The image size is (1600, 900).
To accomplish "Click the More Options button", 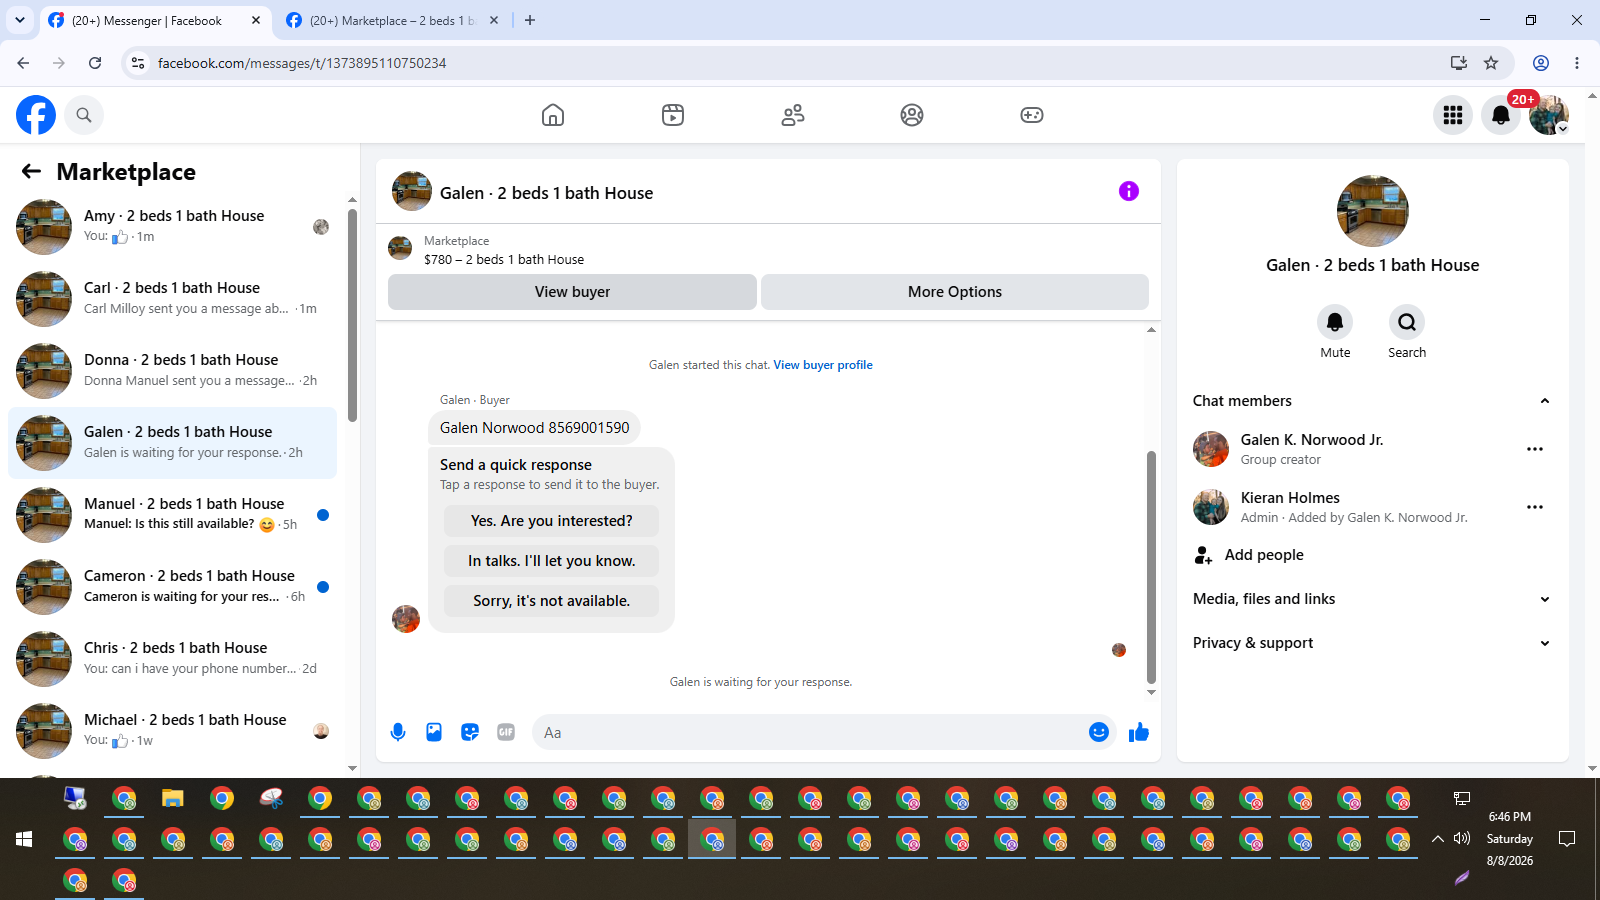I will tap(955, 292).
